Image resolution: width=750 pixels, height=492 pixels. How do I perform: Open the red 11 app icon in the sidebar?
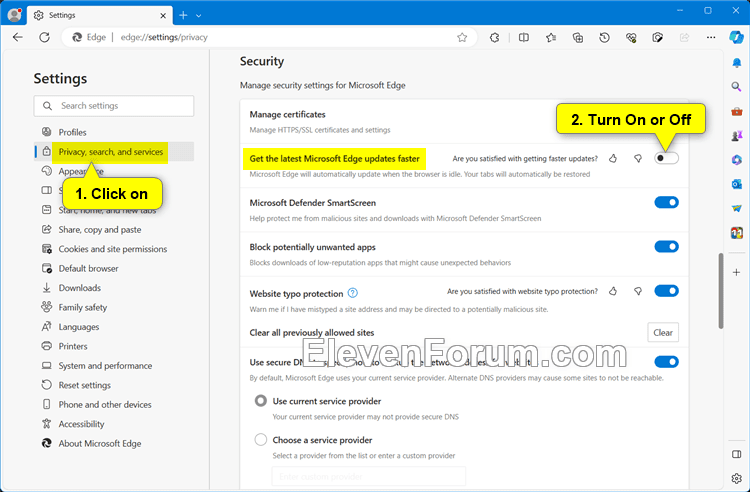click(737, 233)
